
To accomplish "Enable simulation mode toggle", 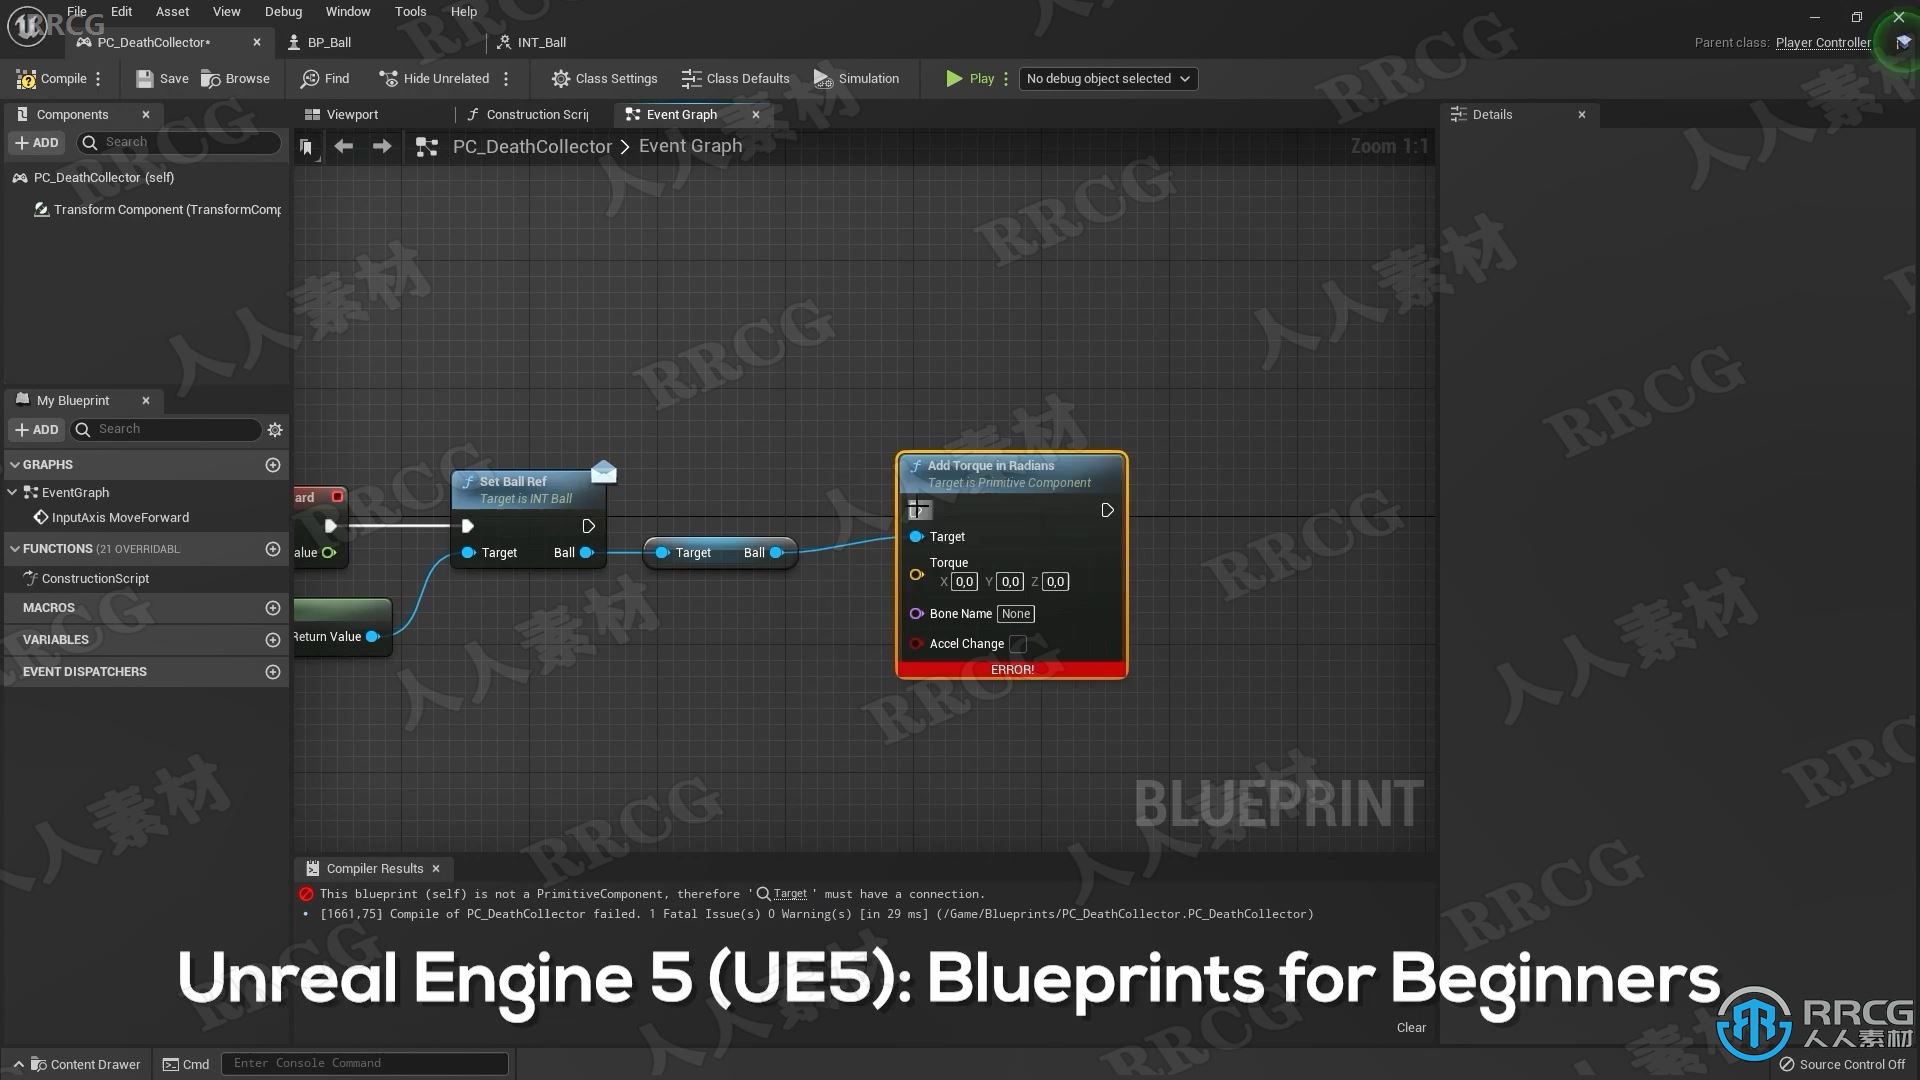I will point(856,78).
